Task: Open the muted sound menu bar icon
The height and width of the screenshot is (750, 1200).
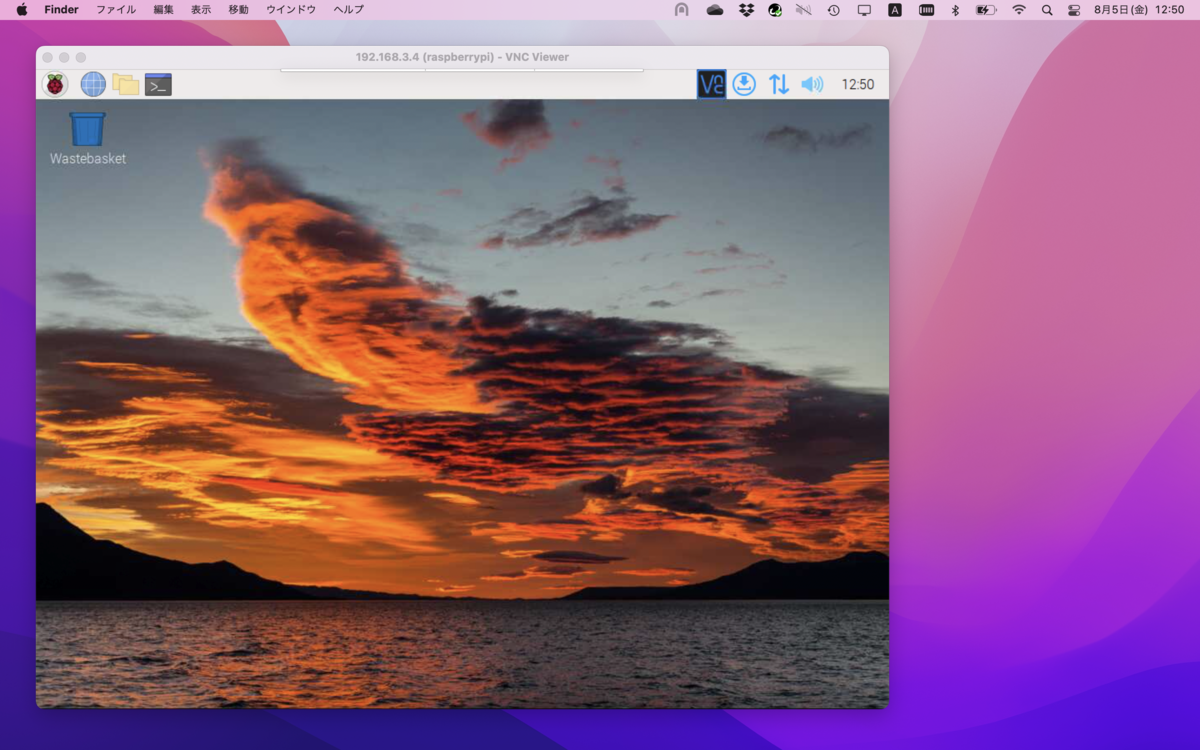Action: coord(803,10)
